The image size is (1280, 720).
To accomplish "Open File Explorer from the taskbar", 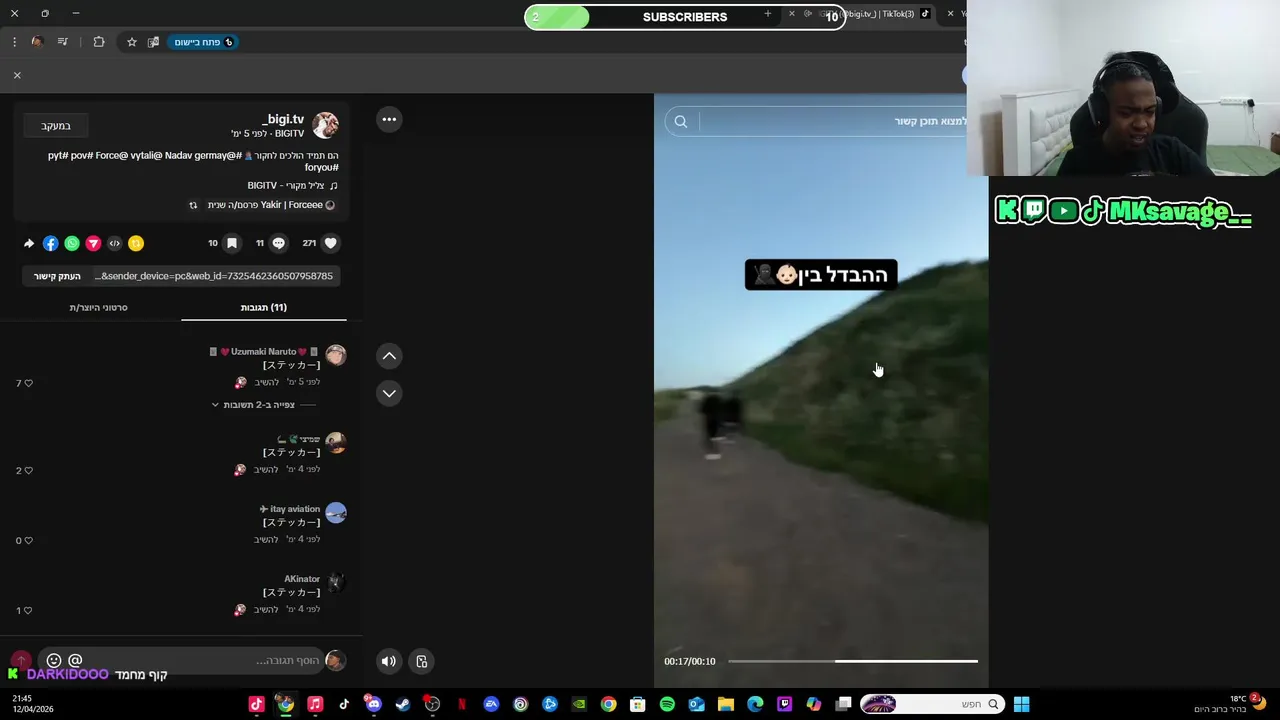I will coord(726,704).
